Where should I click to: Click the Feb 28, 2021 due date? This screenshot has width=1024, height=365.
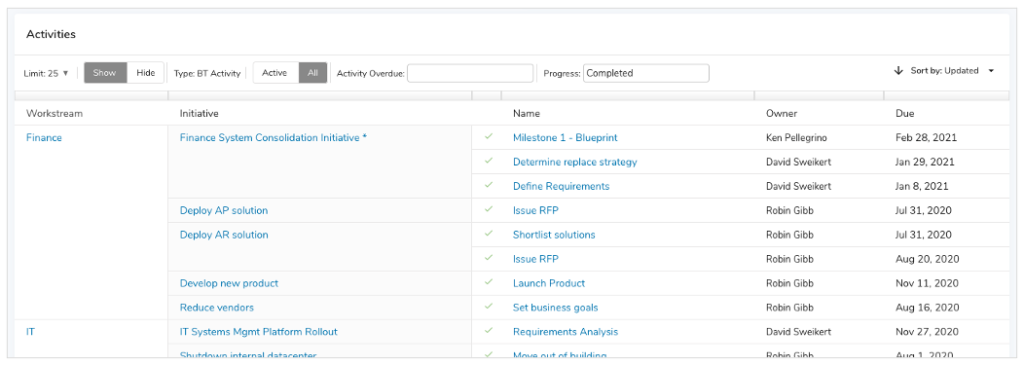925,138
